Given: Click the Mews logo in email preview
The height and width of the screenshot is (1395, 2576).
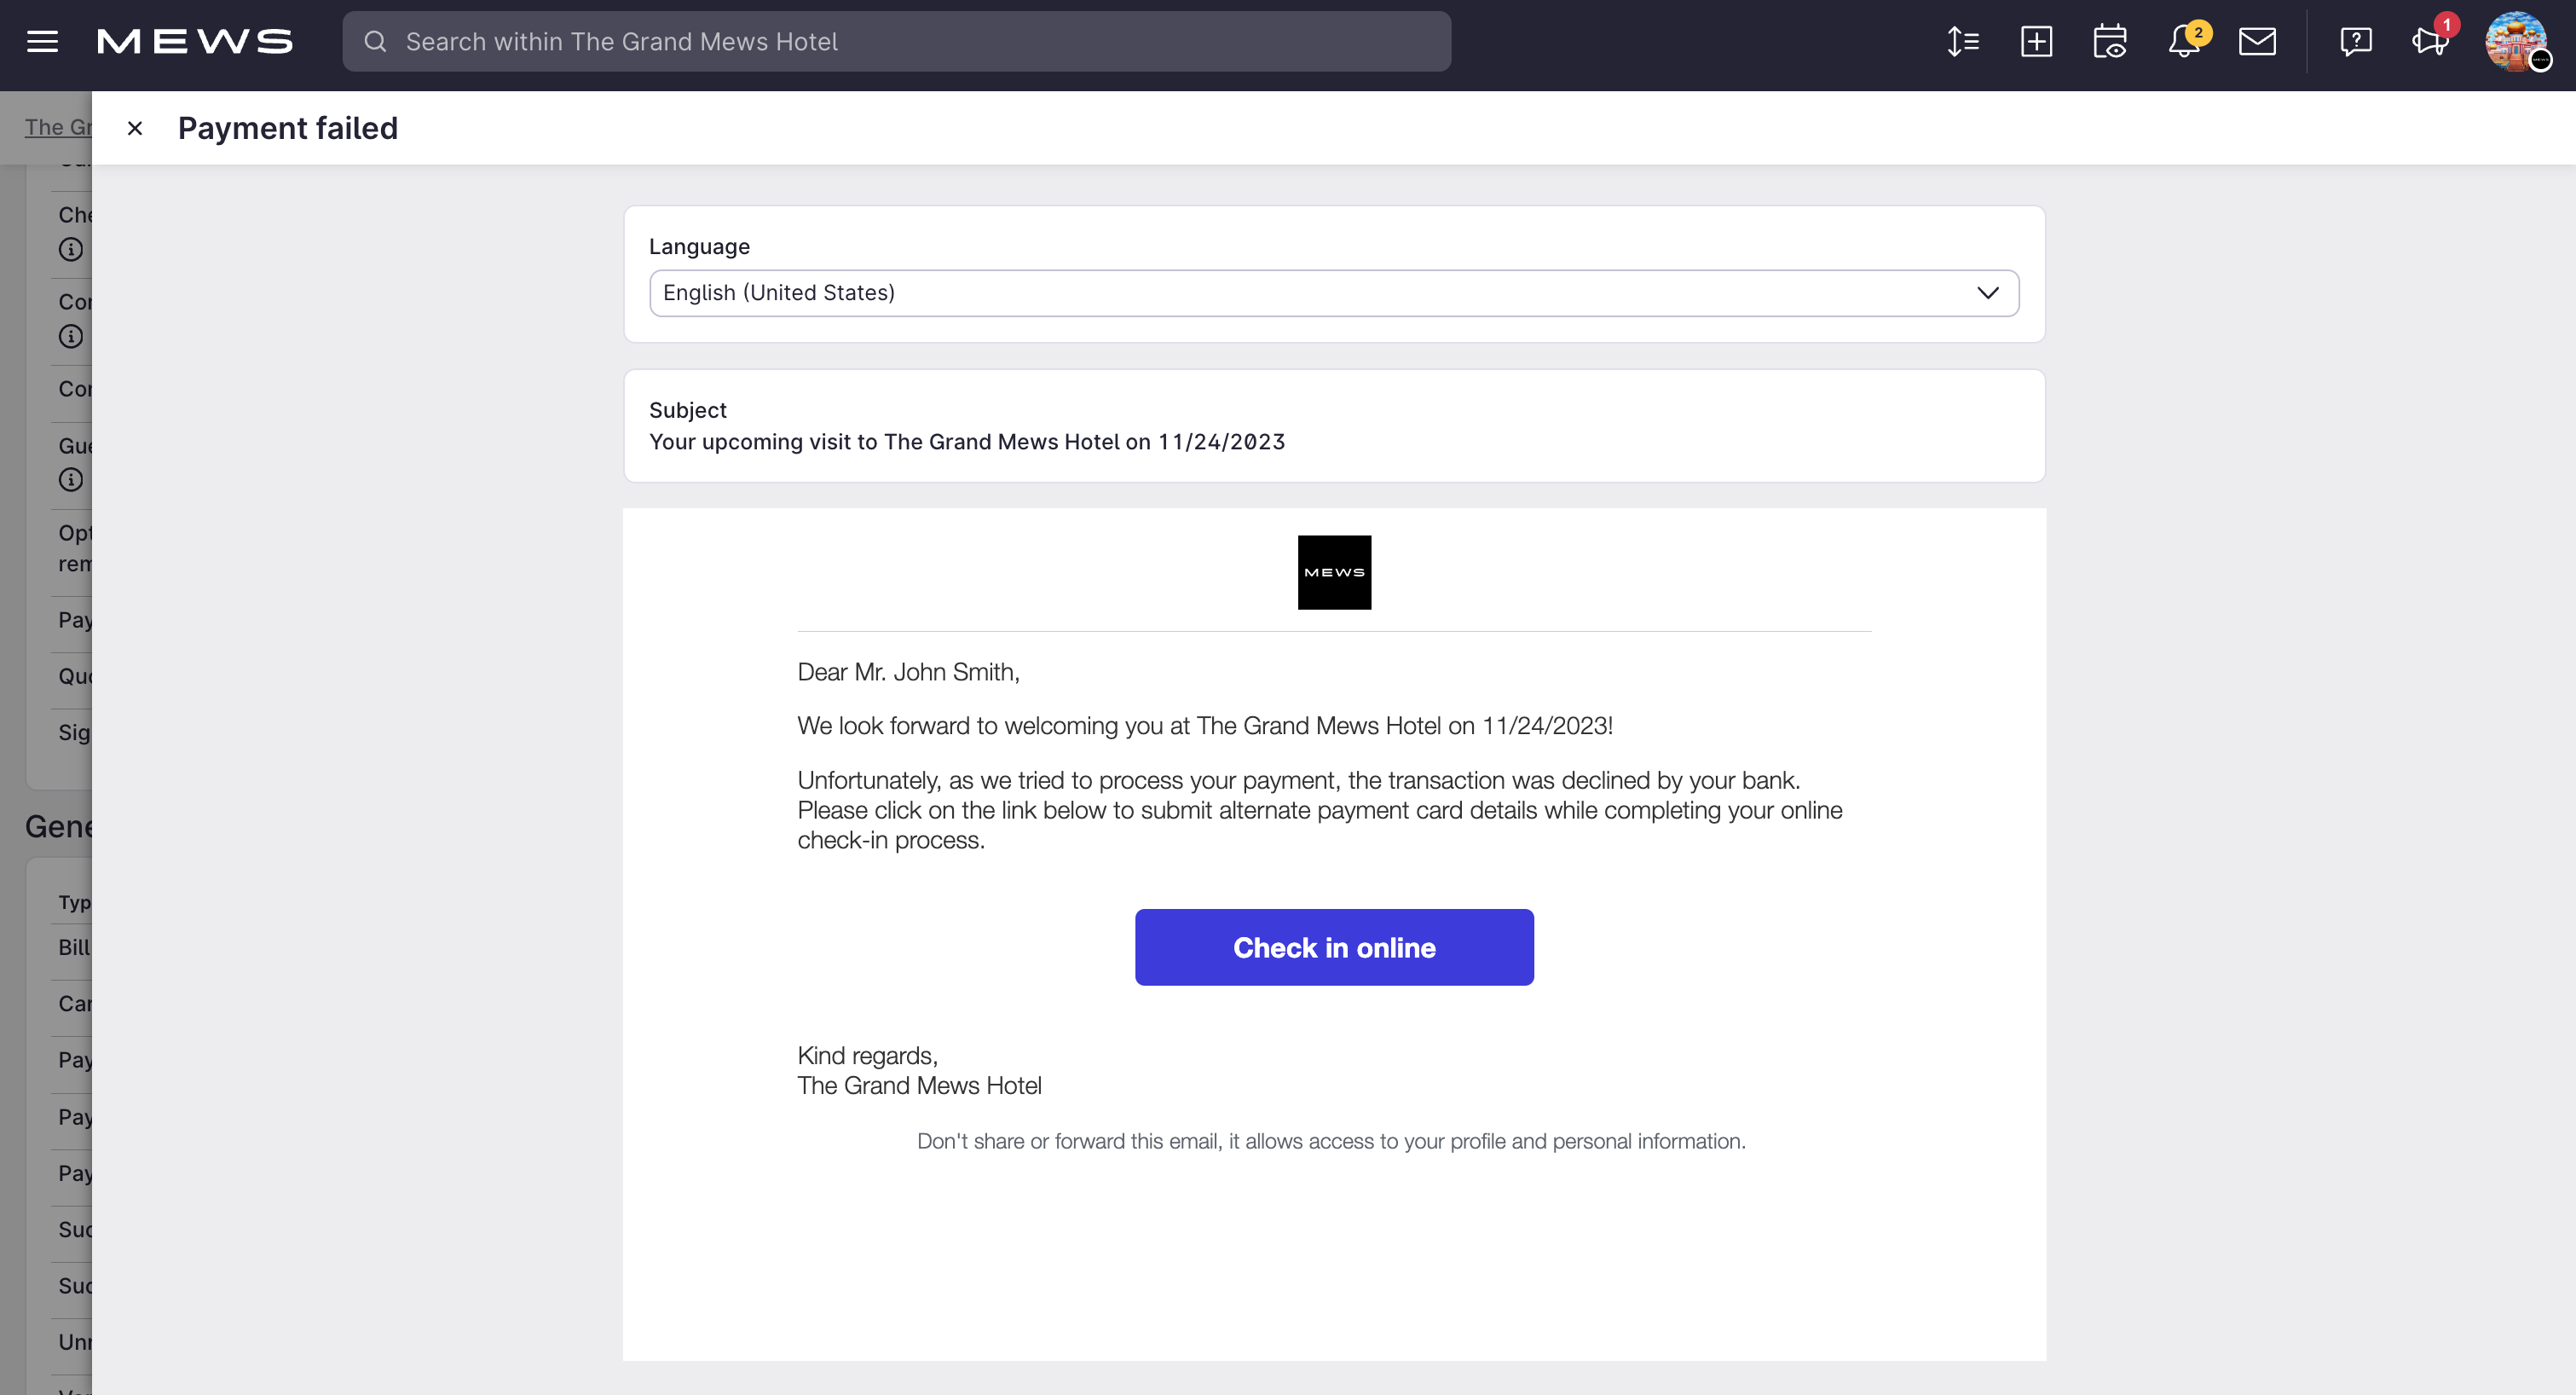Looking at the screenshot, I should point(1334,572).
